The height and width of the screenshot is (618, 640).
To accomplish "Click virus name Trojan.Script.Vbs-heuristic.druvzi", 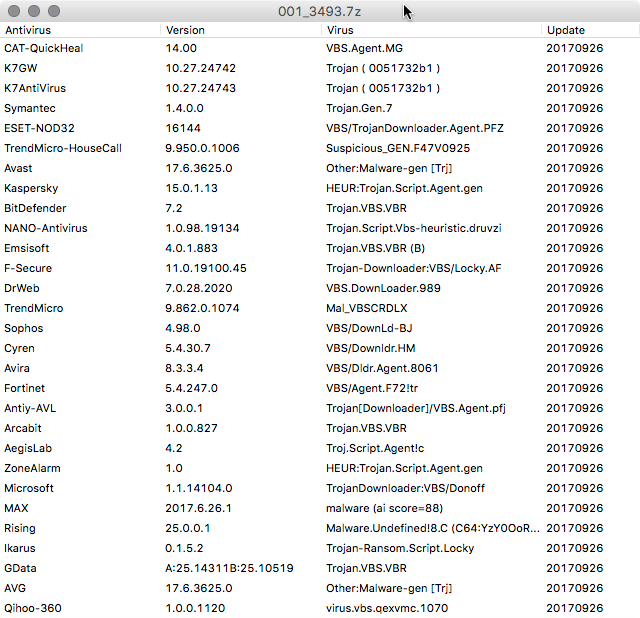I will click(x=413, y=228).
